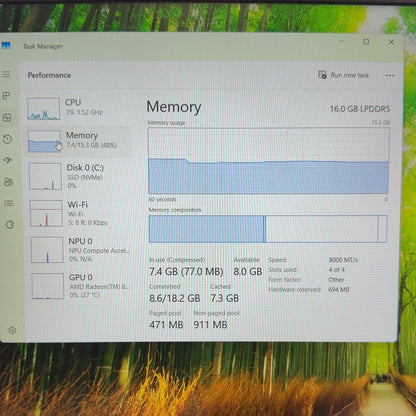
Task: Click Speed value 8000 MT/s
Action: pos(343,260)
